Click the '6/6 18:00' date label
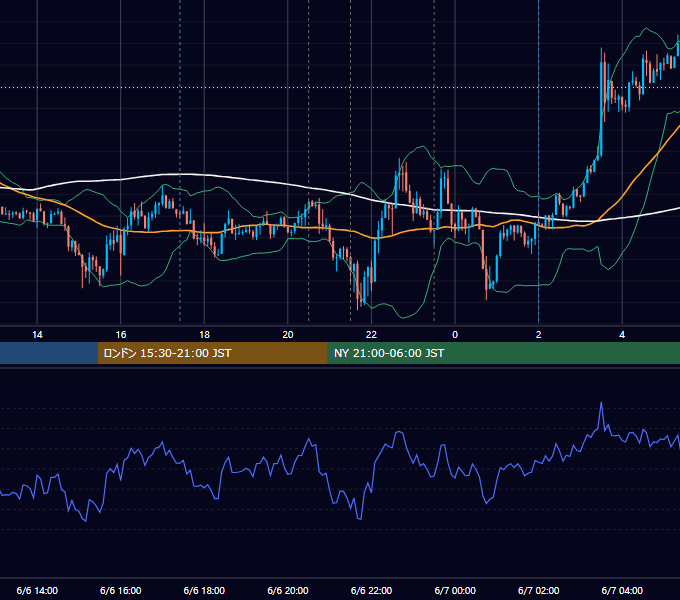The image size is (680, 600). point(204,590)
